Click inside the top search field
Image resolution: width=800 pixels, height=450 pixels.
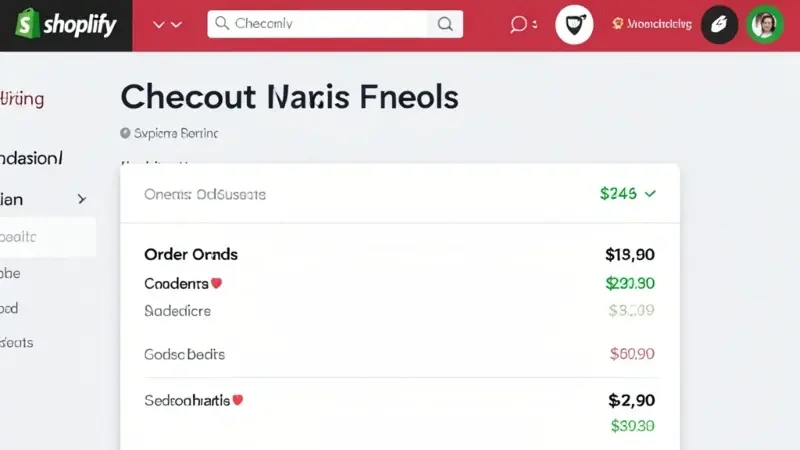coord(330,24)
